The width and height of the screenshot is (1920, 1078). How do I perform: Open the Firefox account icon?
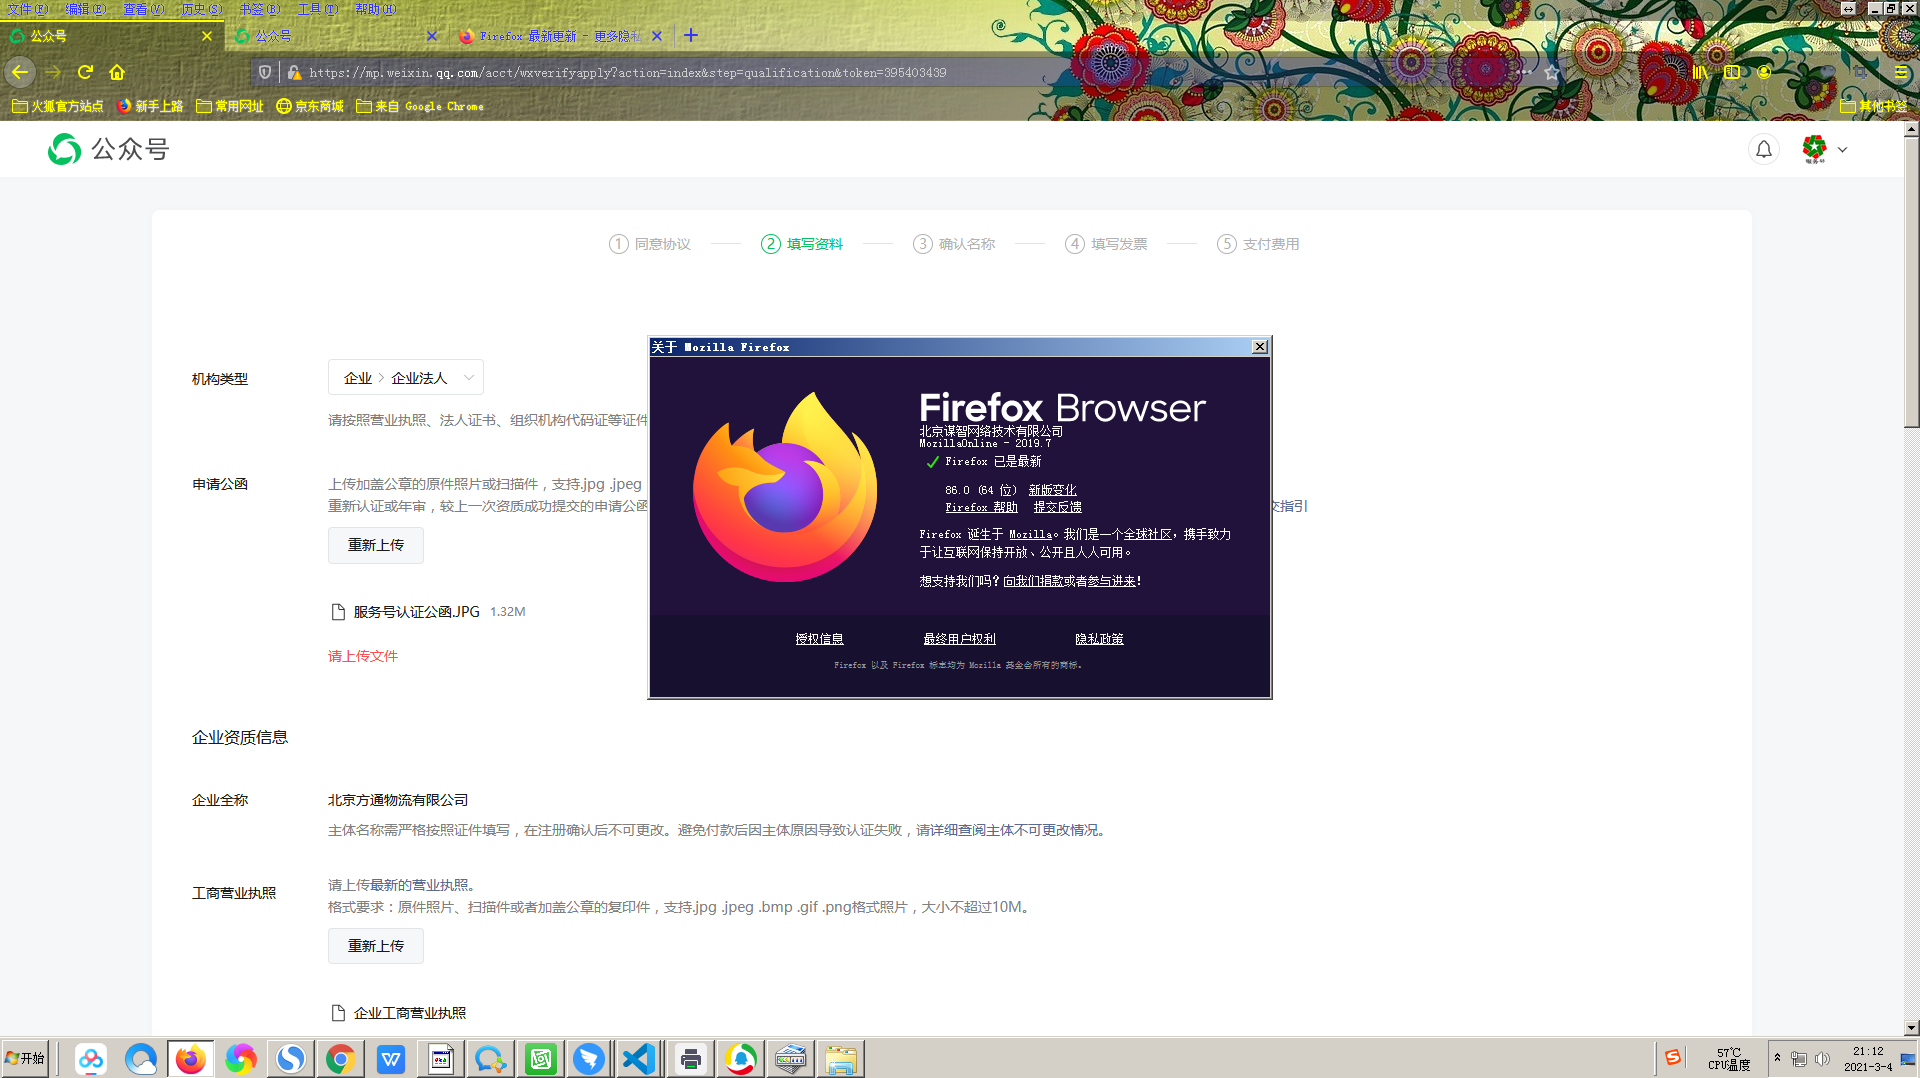tap(1764, 72)
